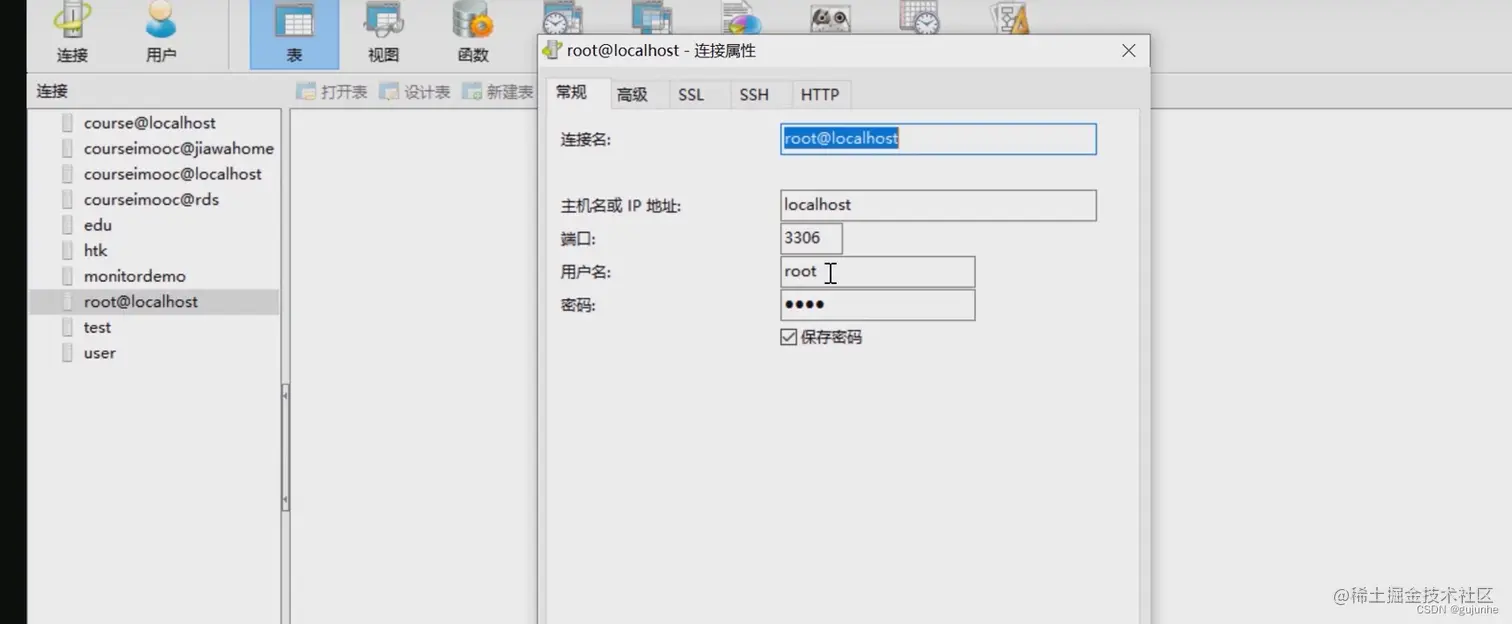1512x624 pixels.
Task: Click the 打开表 button
Action: [x=332, y=91]
